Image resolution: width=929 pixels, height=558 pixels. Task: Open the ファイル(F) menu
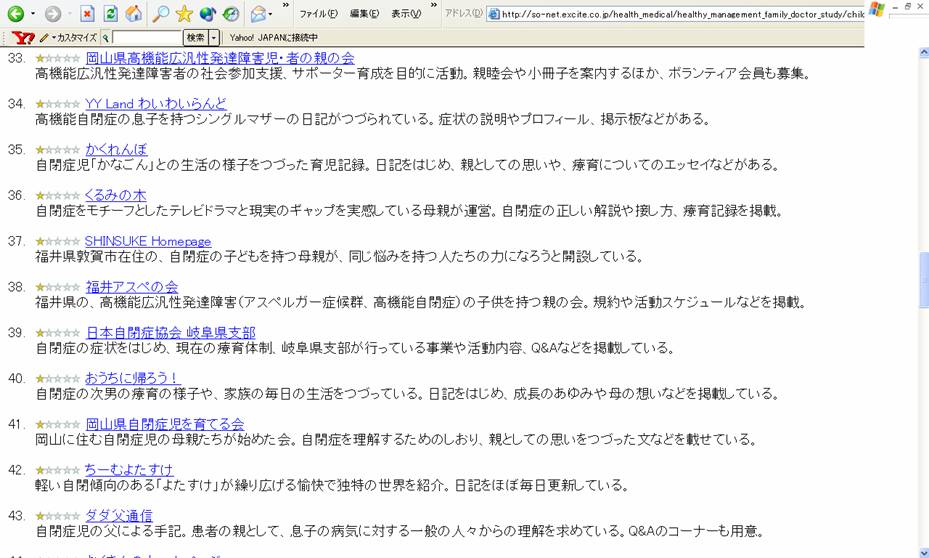pos(318,14)
